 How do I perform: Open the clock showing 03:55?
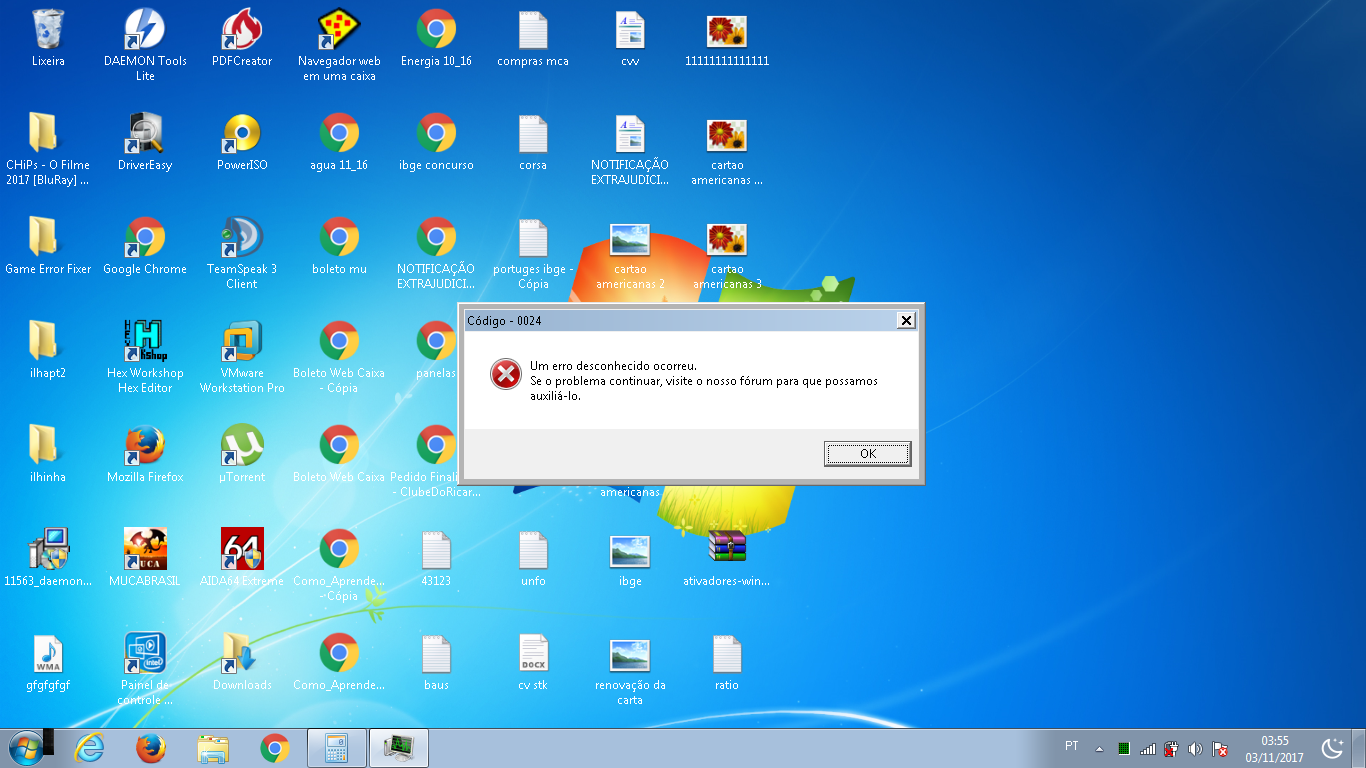(1274, 748)
